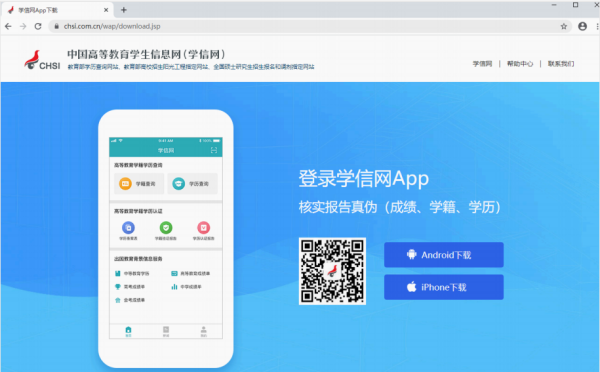View site info via the lock icon
Image resolution: width=600 pixels, height=372 pixels.
tap(57, 26)
